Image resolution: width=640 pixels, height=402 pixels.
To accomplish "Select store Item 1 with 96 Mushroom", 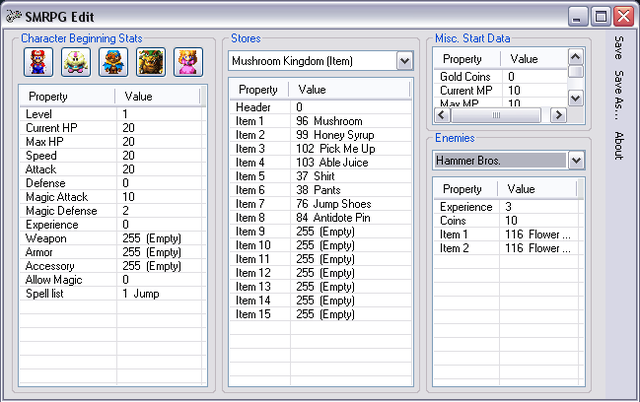I will (x=320, y=121).
